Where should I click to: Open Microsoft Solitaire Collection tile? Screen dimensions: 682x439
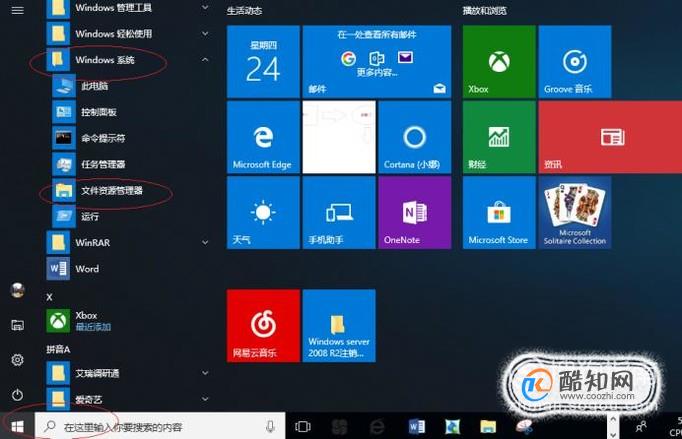pyautogui.click(x=575, y=212)
